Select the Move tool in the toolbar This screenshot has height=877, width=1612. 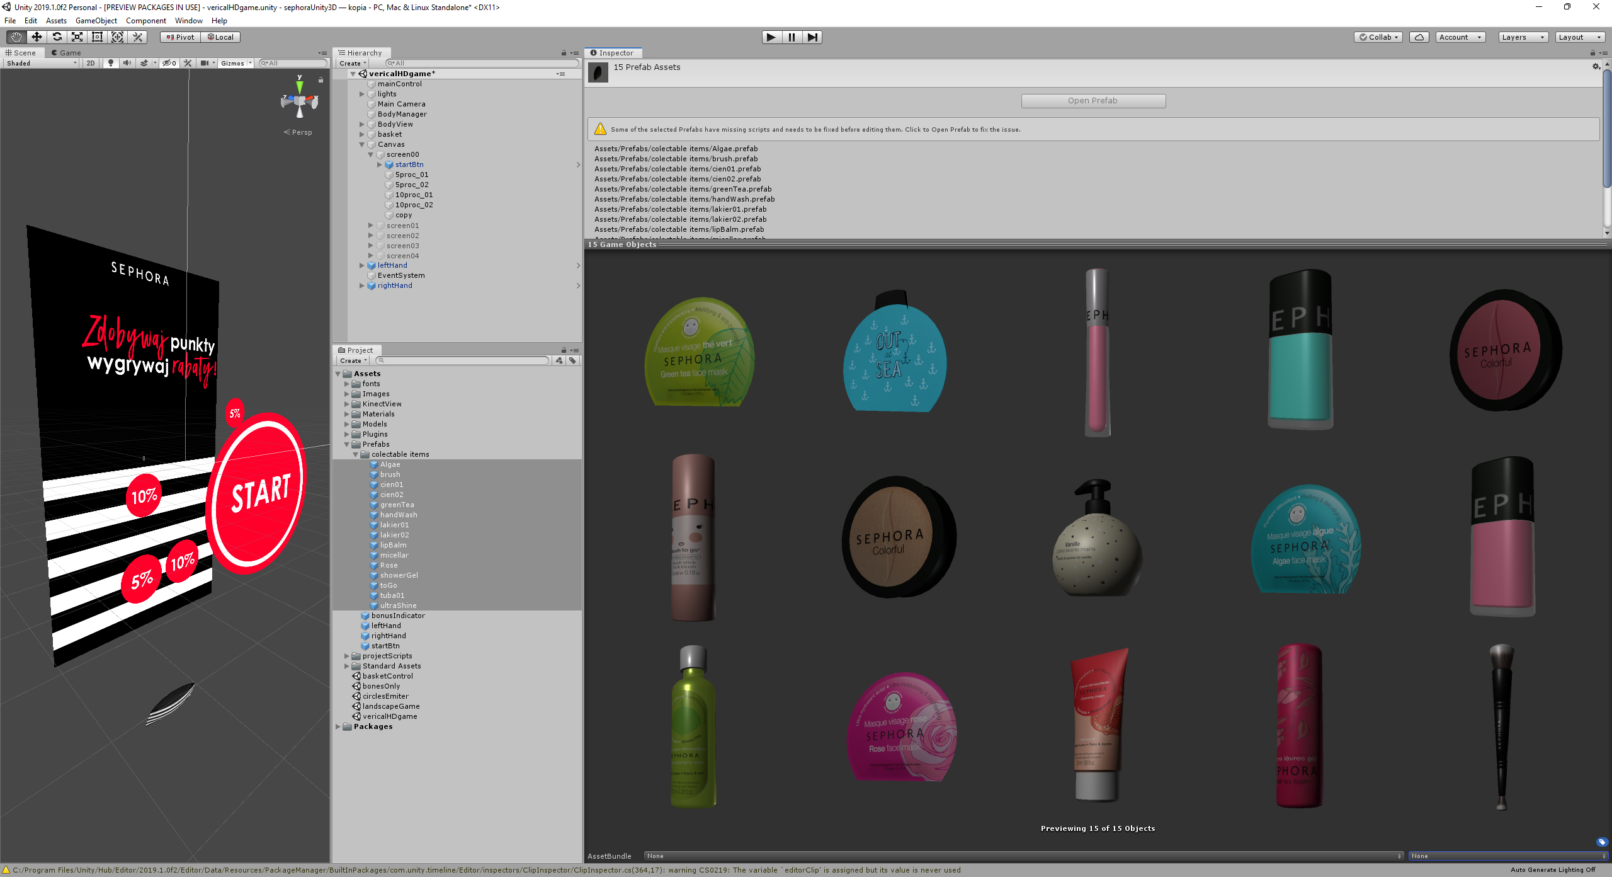37,37
